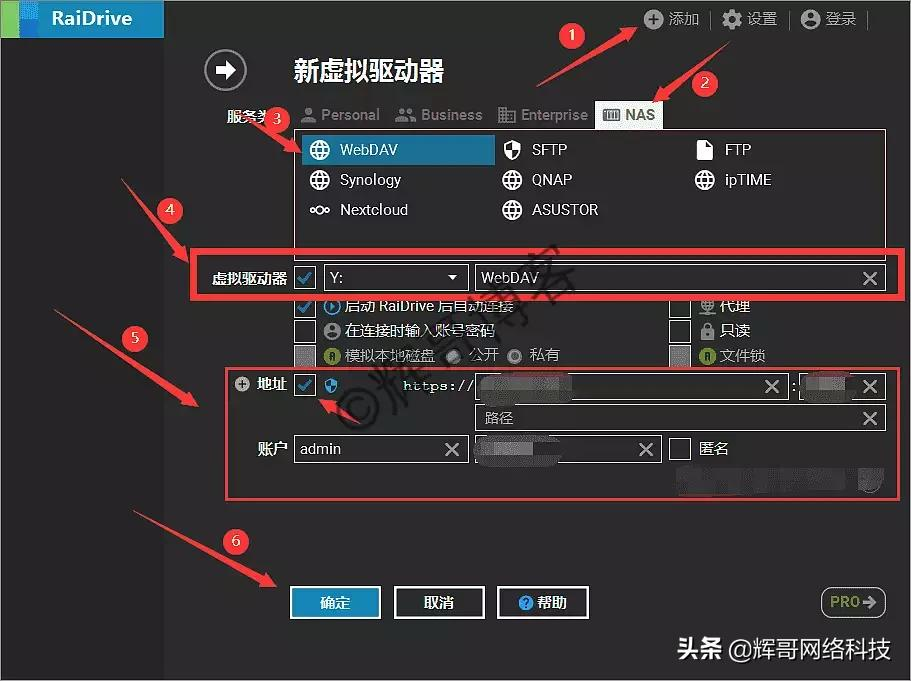The width and height of the screenshot is (911, 681).
Task: Enable the 只读 read-only checkbox
Action: pos(680,331)
